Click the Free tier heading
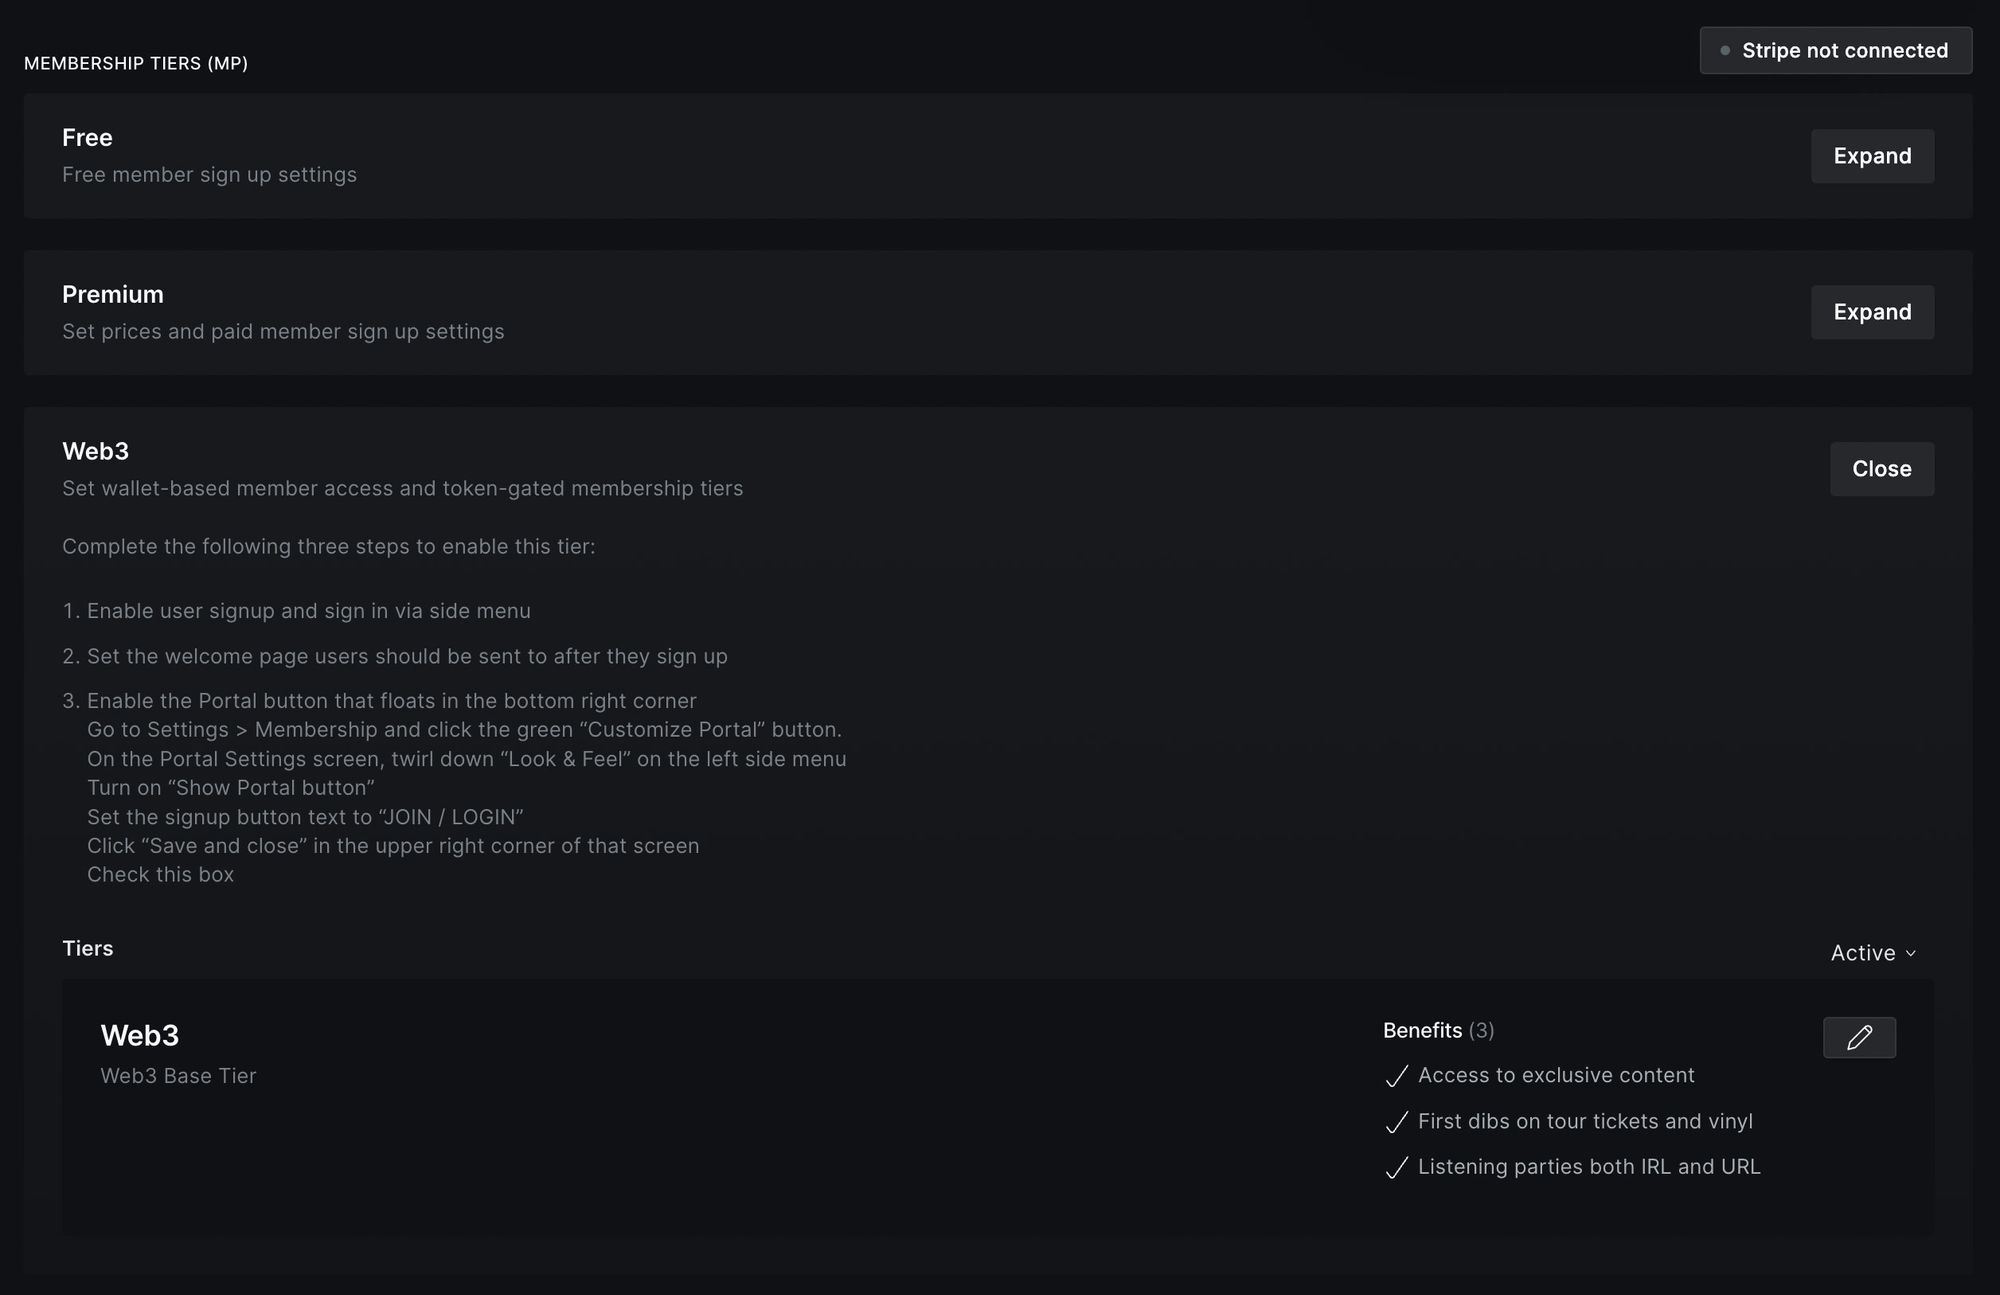 [87, 138]
